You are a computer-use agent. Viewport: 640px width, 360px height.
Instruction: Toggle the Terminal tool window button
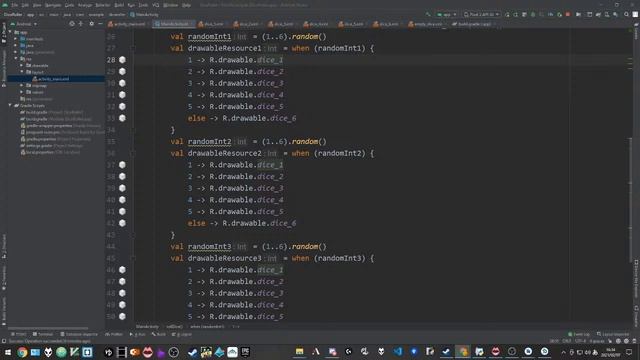pyautogui.click(x=43, y=334)
